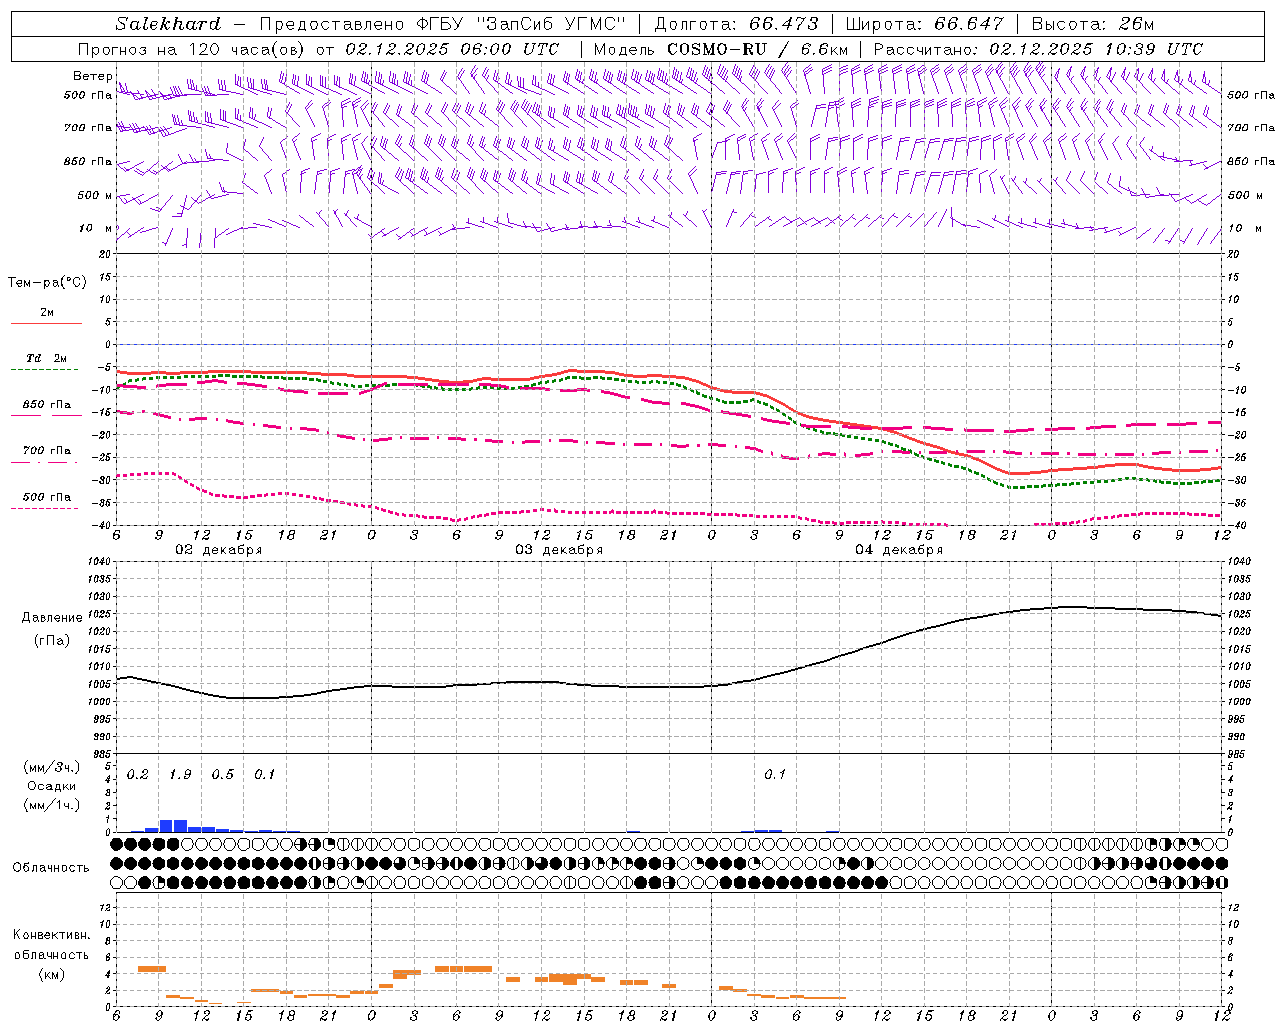The image size is (1280, 1024).
Task: Select the "COSMO-RU / 6.6км" model label
Action: click(757, 49)
